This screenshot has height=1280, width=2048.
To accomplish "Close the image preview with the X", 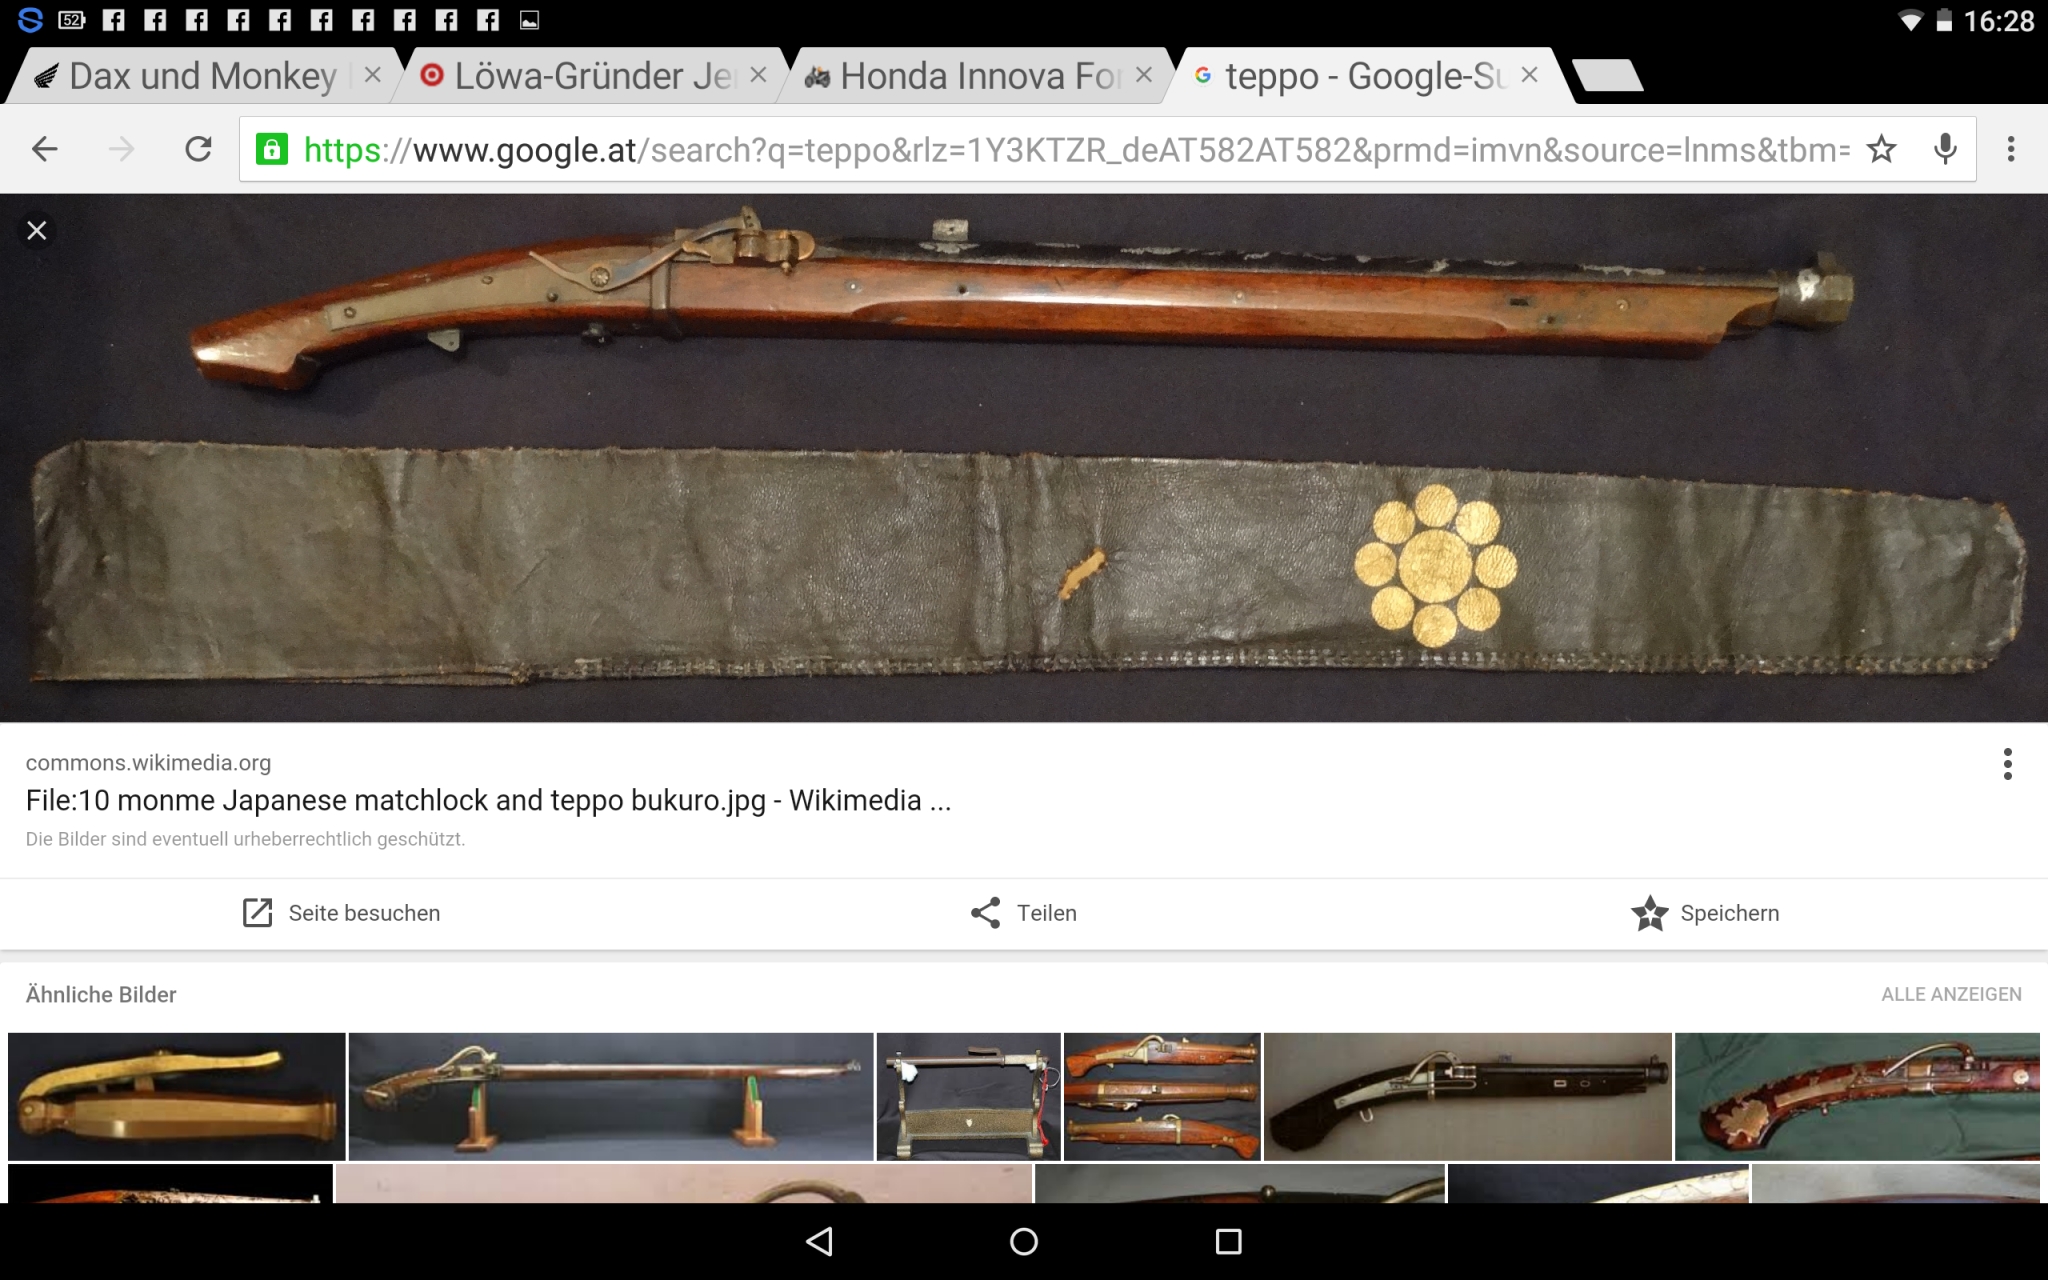I will tap(37, 231).
